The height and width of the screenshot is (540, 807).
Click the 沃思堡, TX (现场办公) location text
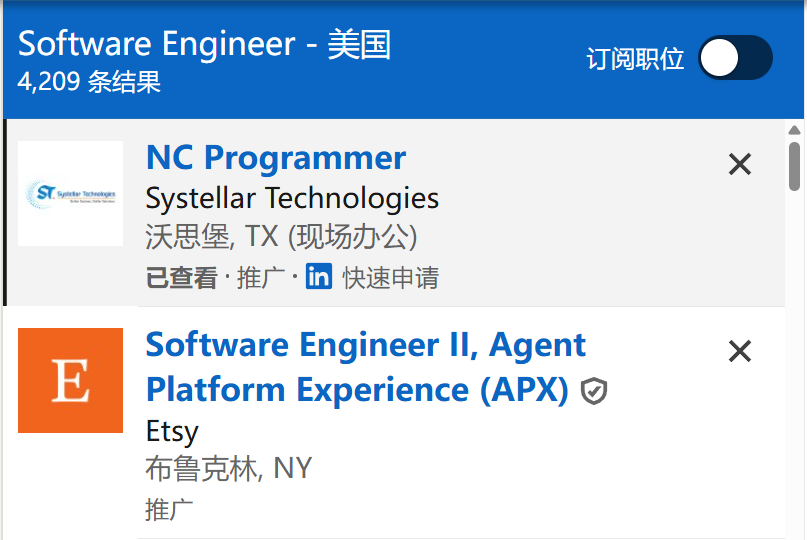[281, 237]
